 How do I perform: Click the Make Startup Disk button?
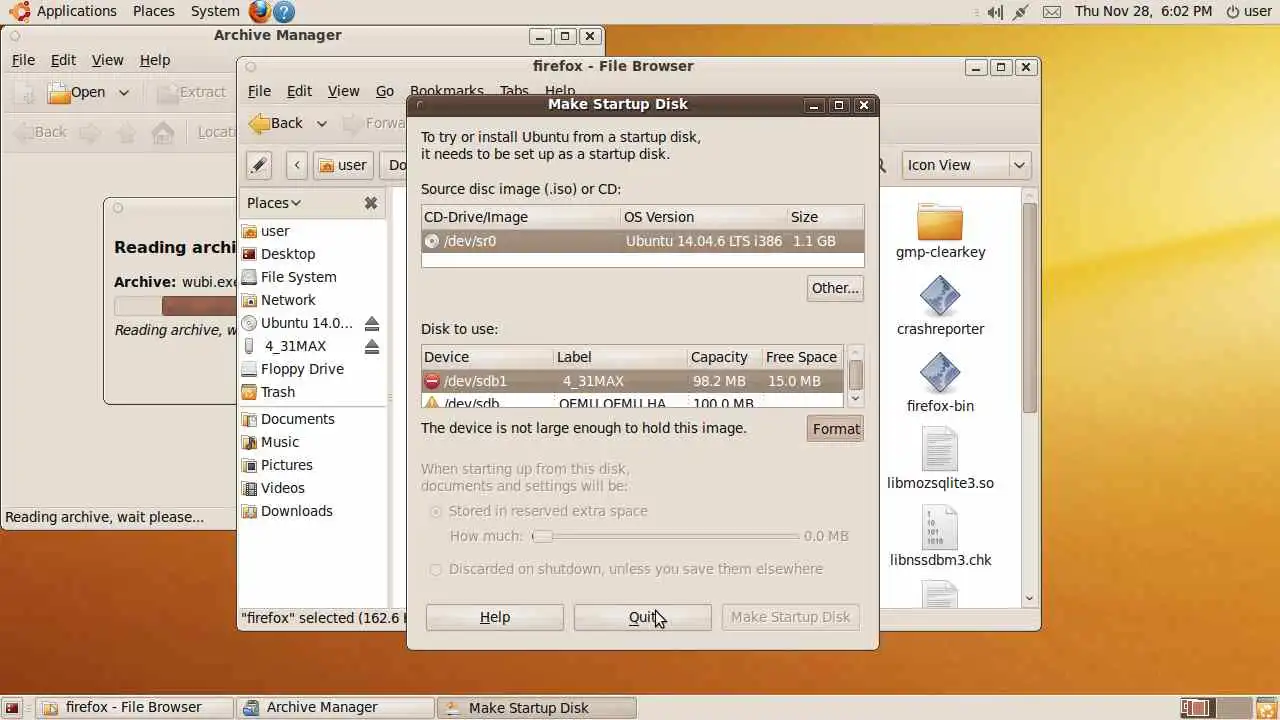pos(790,617)
